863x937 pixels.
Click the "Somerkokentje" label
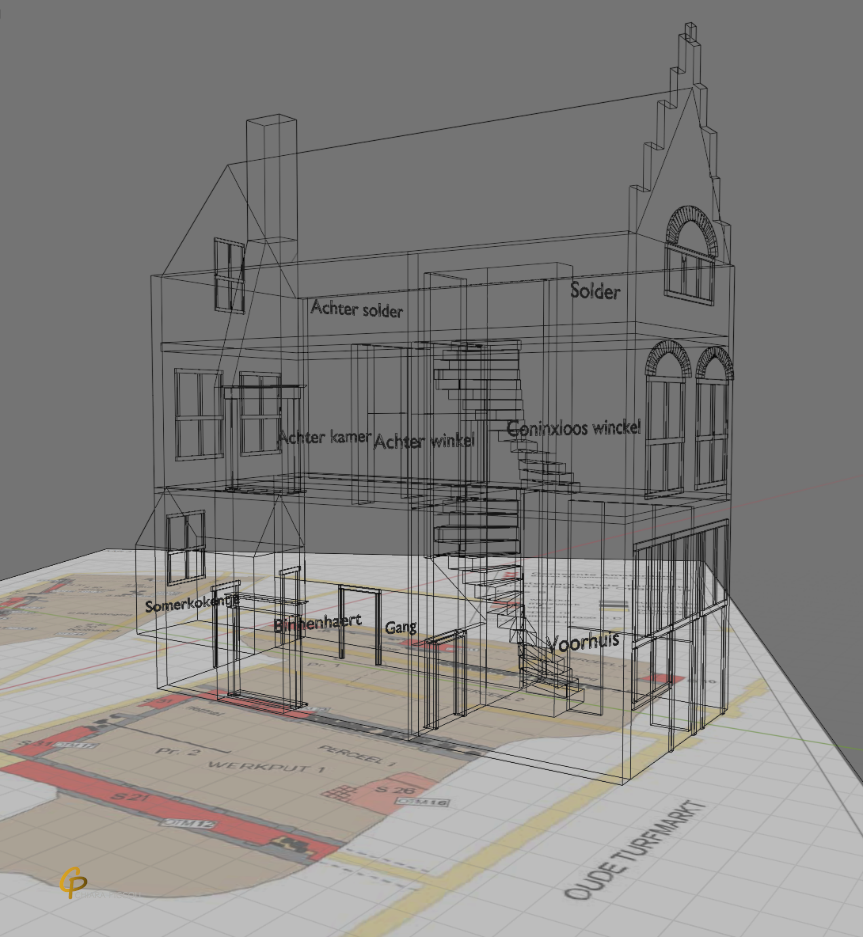coord(192,604)
